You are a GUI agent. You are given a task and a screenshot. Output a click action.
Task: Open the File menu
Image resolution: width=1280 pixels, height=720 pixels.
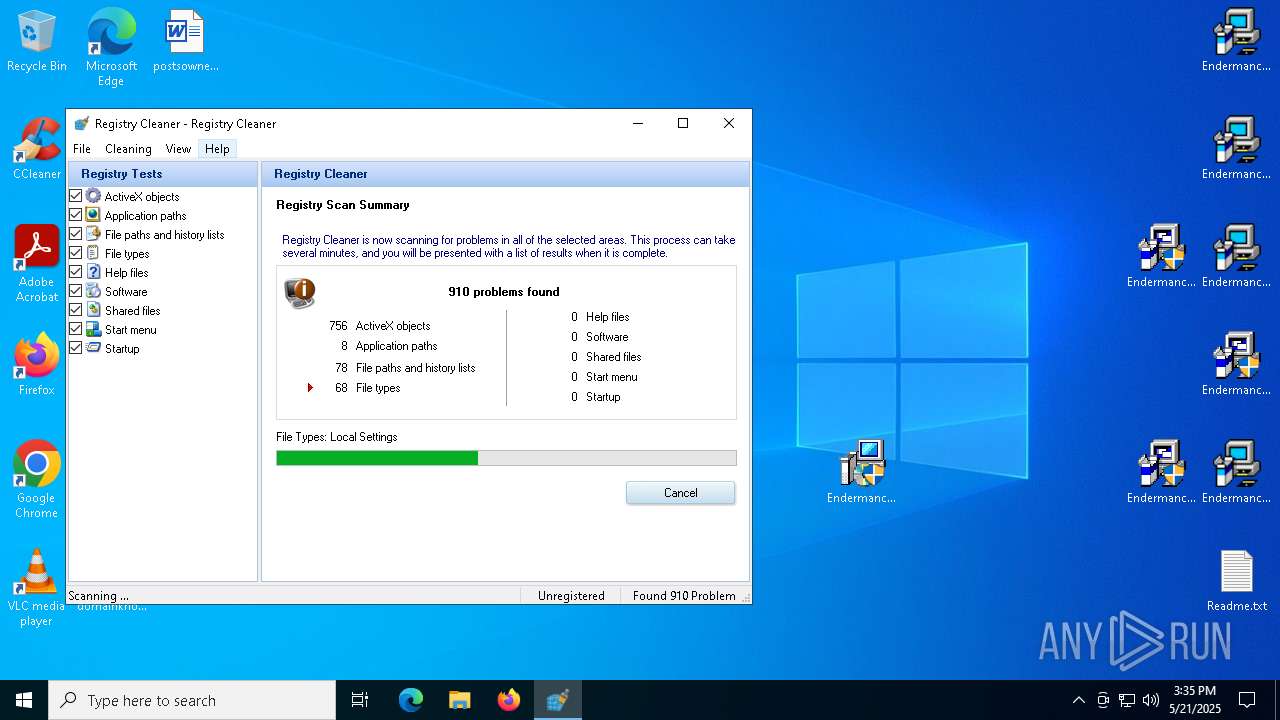(82, 149)
